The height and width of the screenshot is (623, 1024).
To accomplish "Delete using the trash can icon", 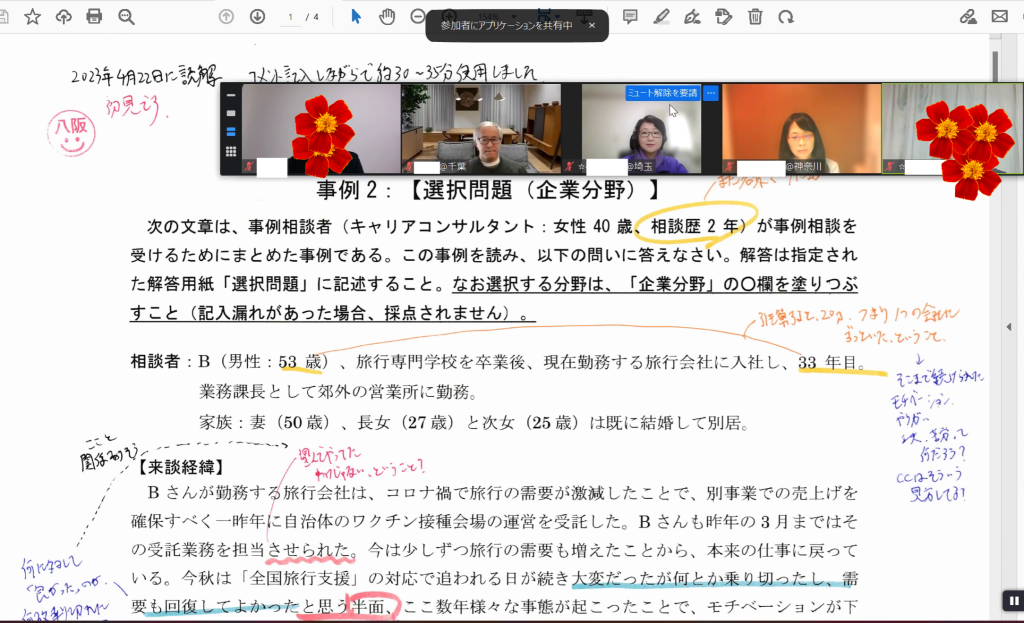I will point(755,16).
